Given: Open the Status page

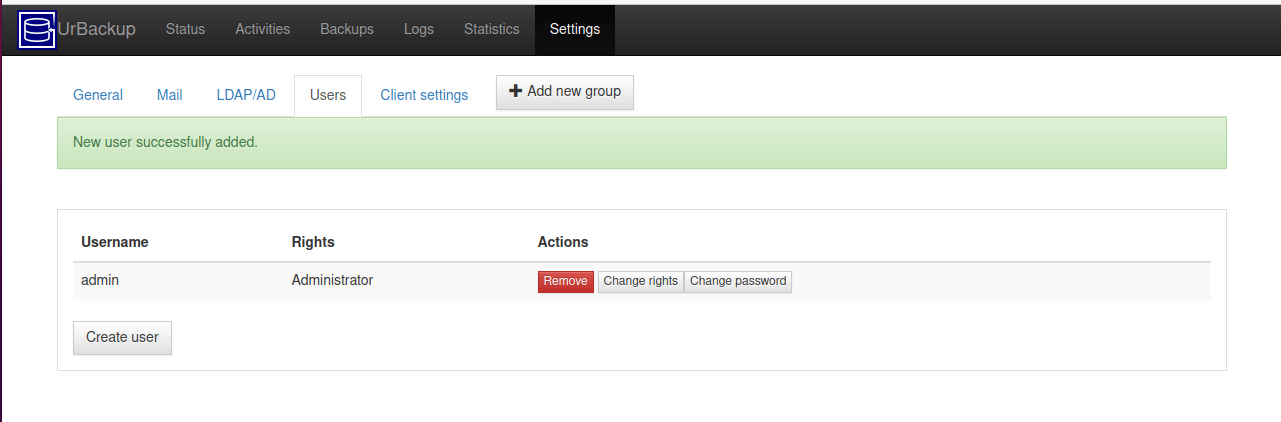Looking at the screenshot, I should [185, 29].
